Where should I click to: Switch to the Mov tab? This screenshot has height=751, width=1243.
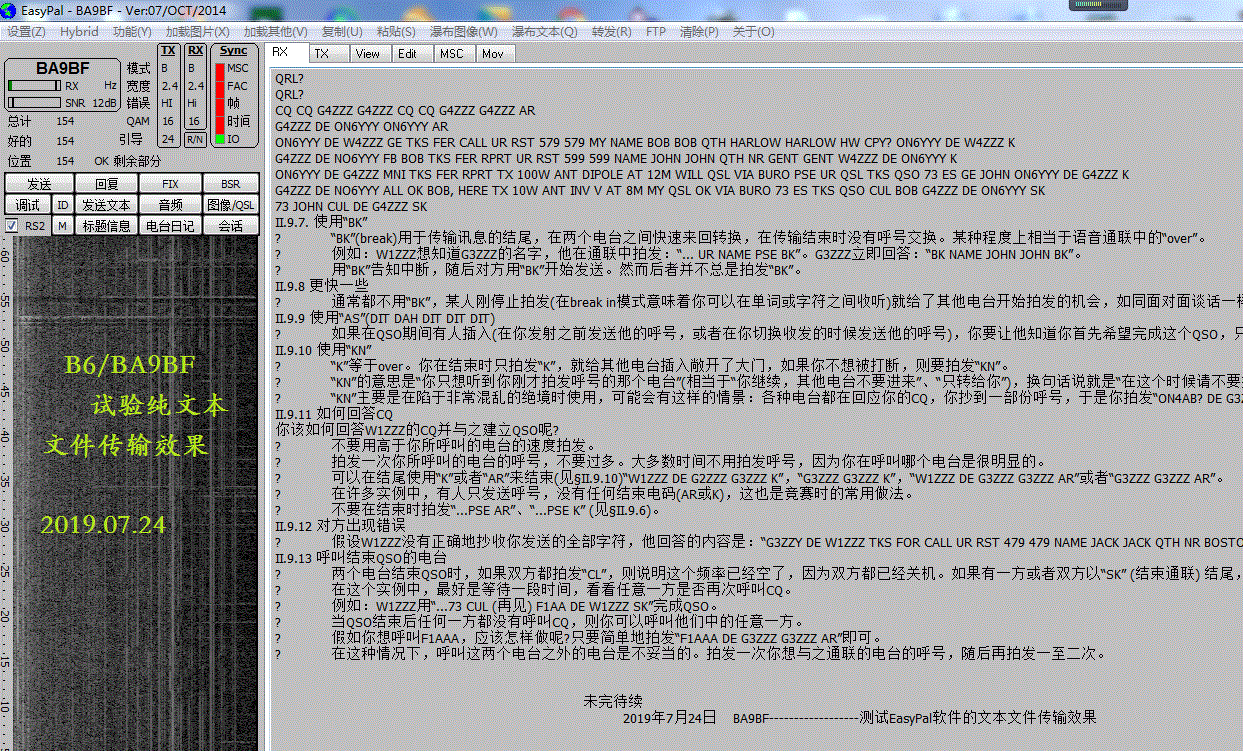click(x=493, y=54)
